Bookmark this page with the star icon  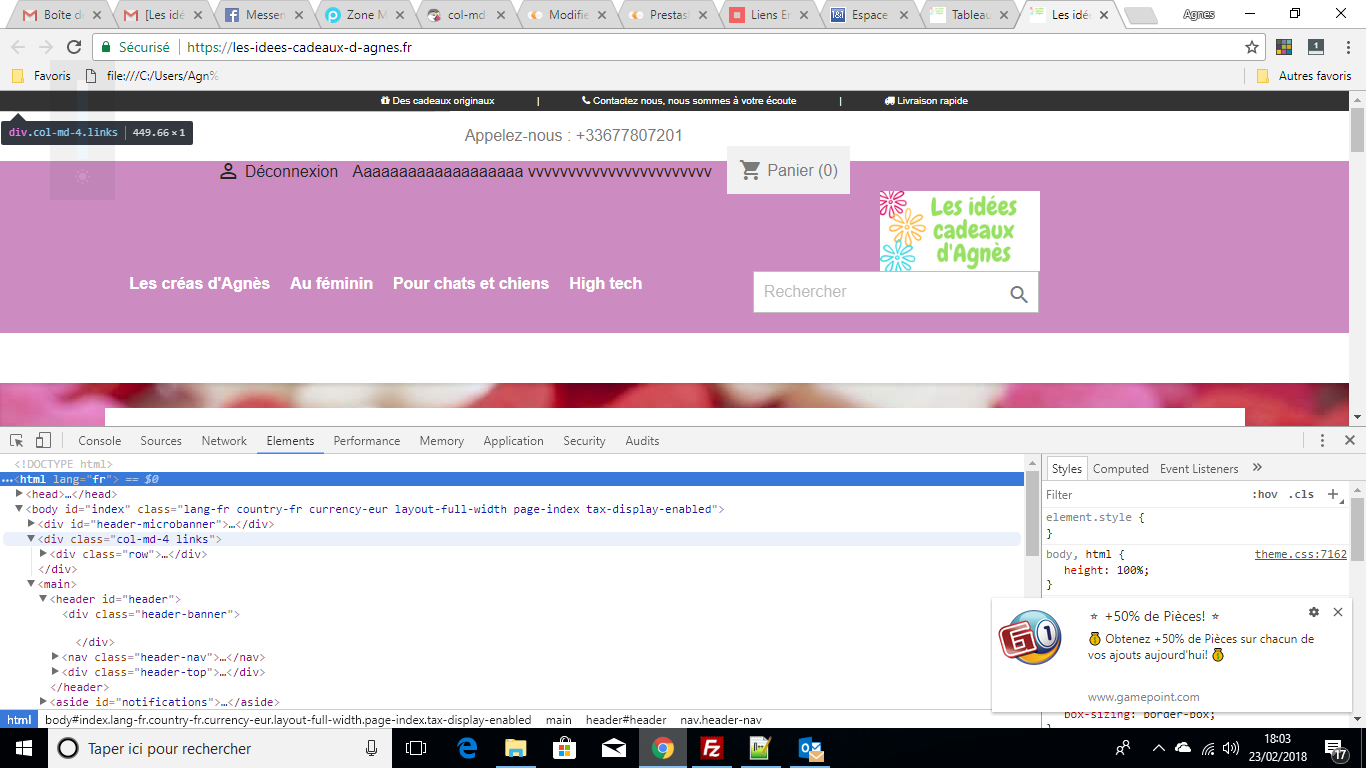[1252, 47]
